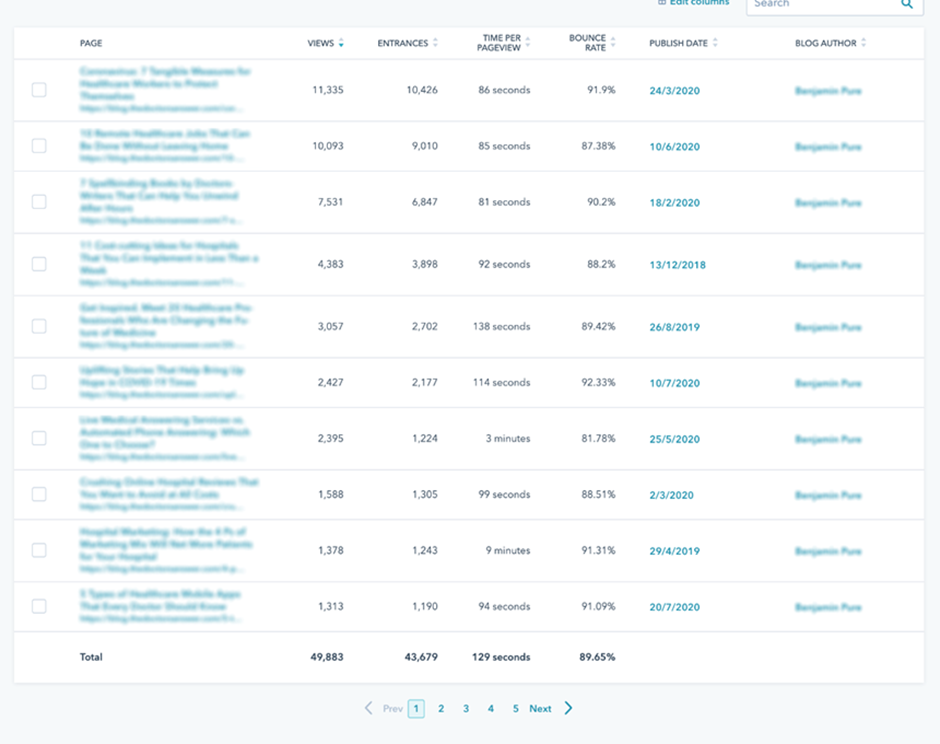Viewport: 940px width, 744px height.
Task: Sort by Publish Date sort icon
Action: pos(715,43)
